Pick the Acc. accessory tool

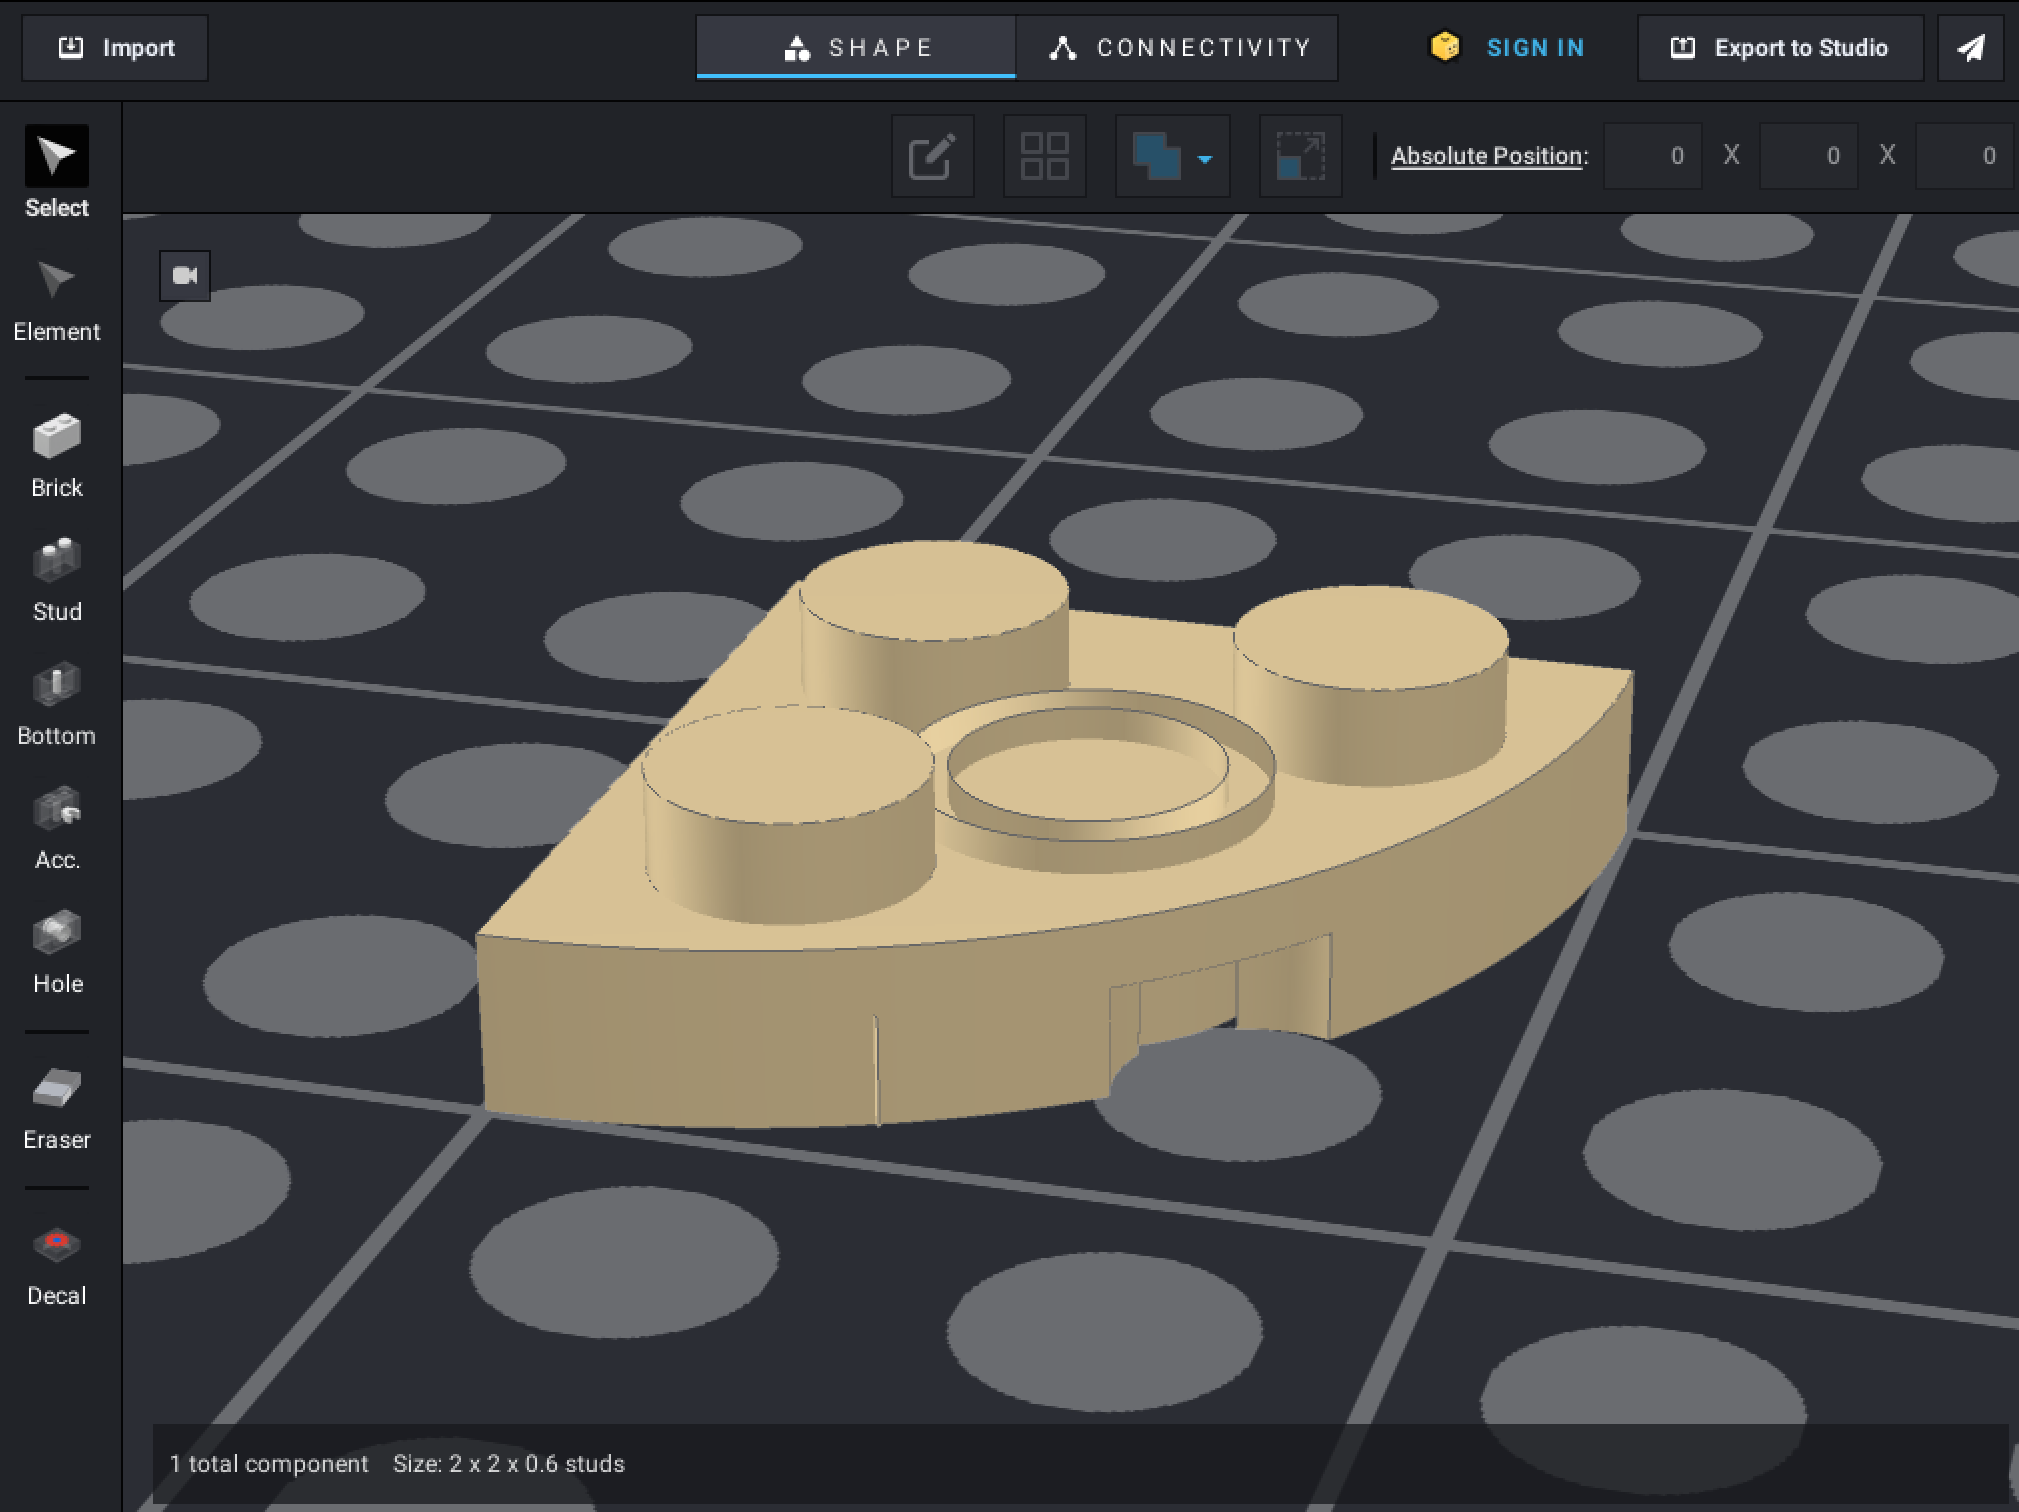click(x=56, y=827)
